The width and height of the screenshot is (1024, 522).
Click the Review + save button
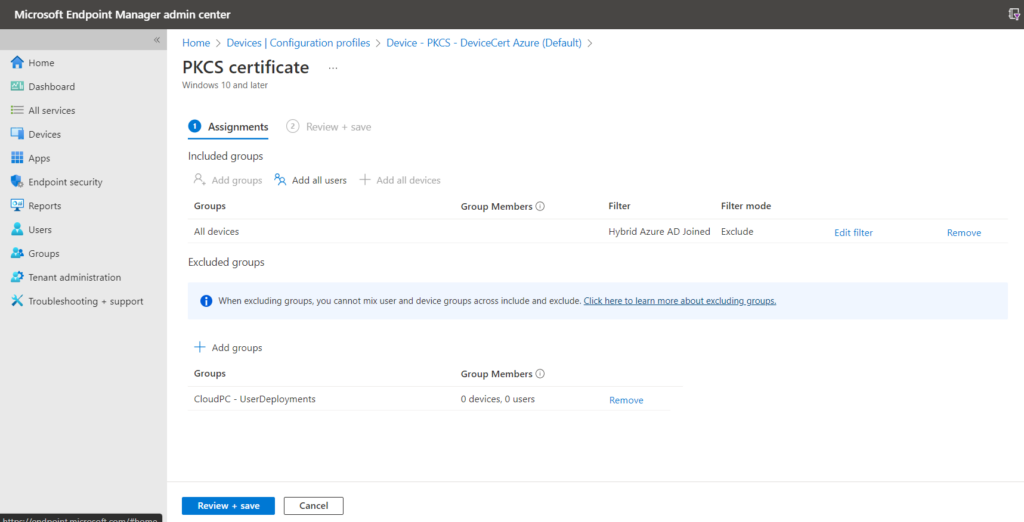tap(229, 506)
